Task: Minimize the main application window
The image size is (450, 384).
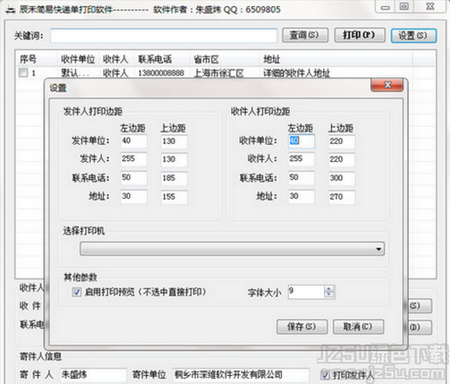Action: pyautogui.click(x=385, y=7)
